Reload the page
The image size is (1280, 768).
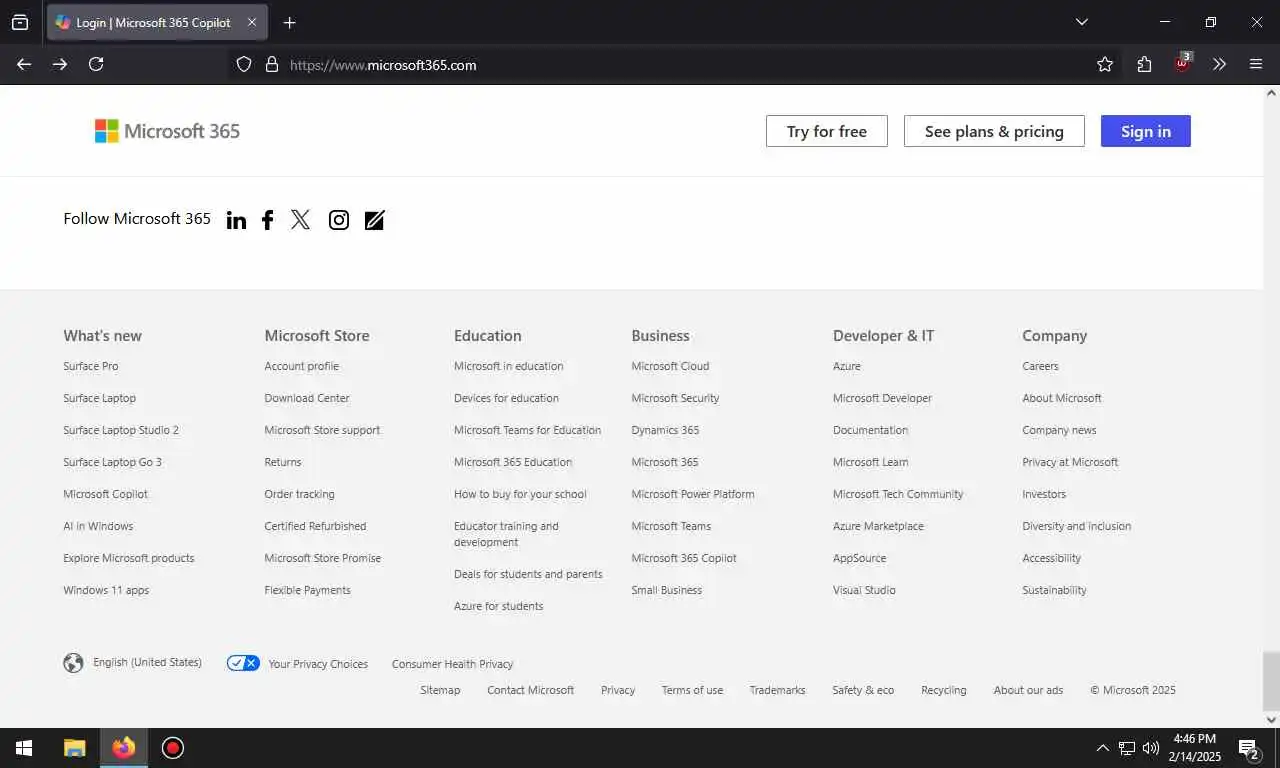coord(96,64)
